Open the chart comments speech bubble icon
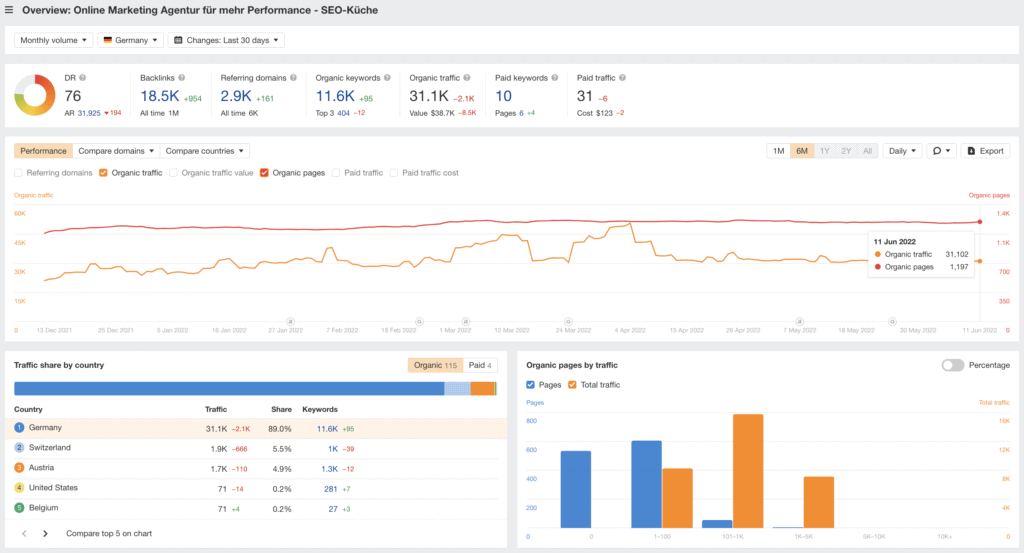The height and width of the screenshot is (553, 1024). click(941, 151)
